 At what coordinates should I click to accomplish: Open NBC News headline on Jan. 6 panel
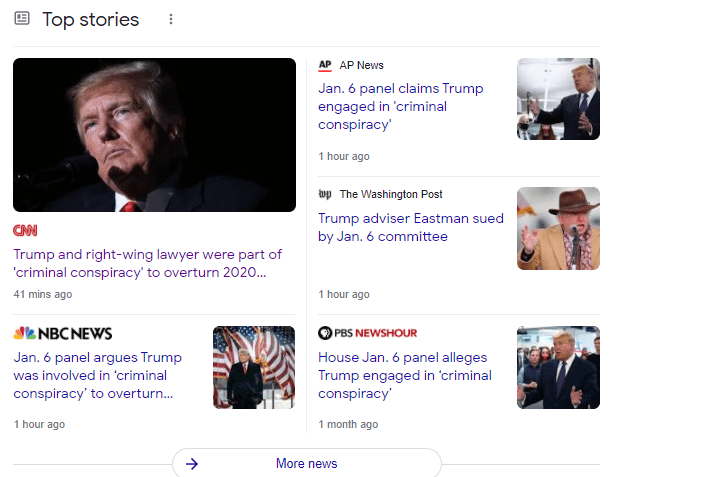(x=98, y=375)
